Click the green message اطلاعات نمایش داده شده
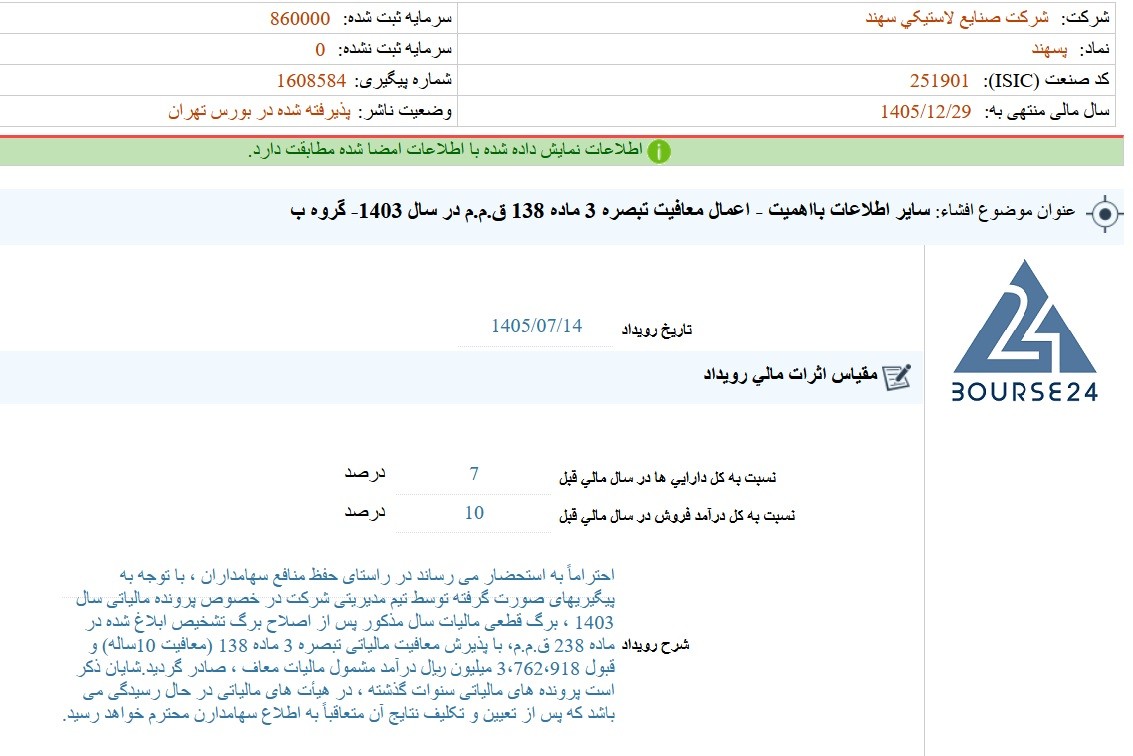Image resolution: width=1133 pixels, height=756 pixels. click(x=445, y=150)
